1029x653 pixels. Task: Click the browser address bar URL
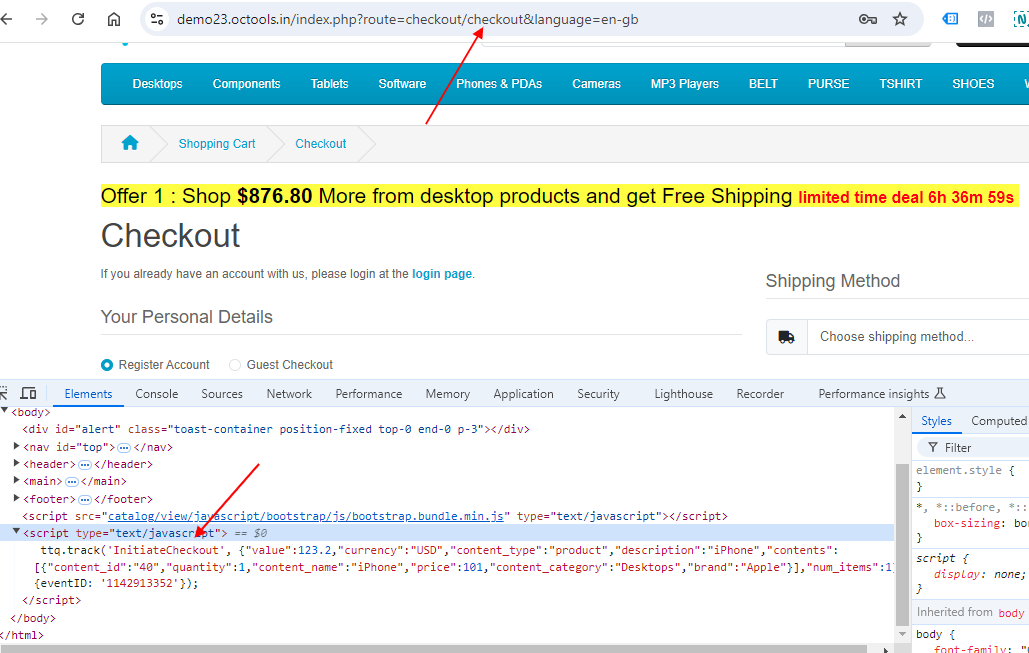coord(408,19)
